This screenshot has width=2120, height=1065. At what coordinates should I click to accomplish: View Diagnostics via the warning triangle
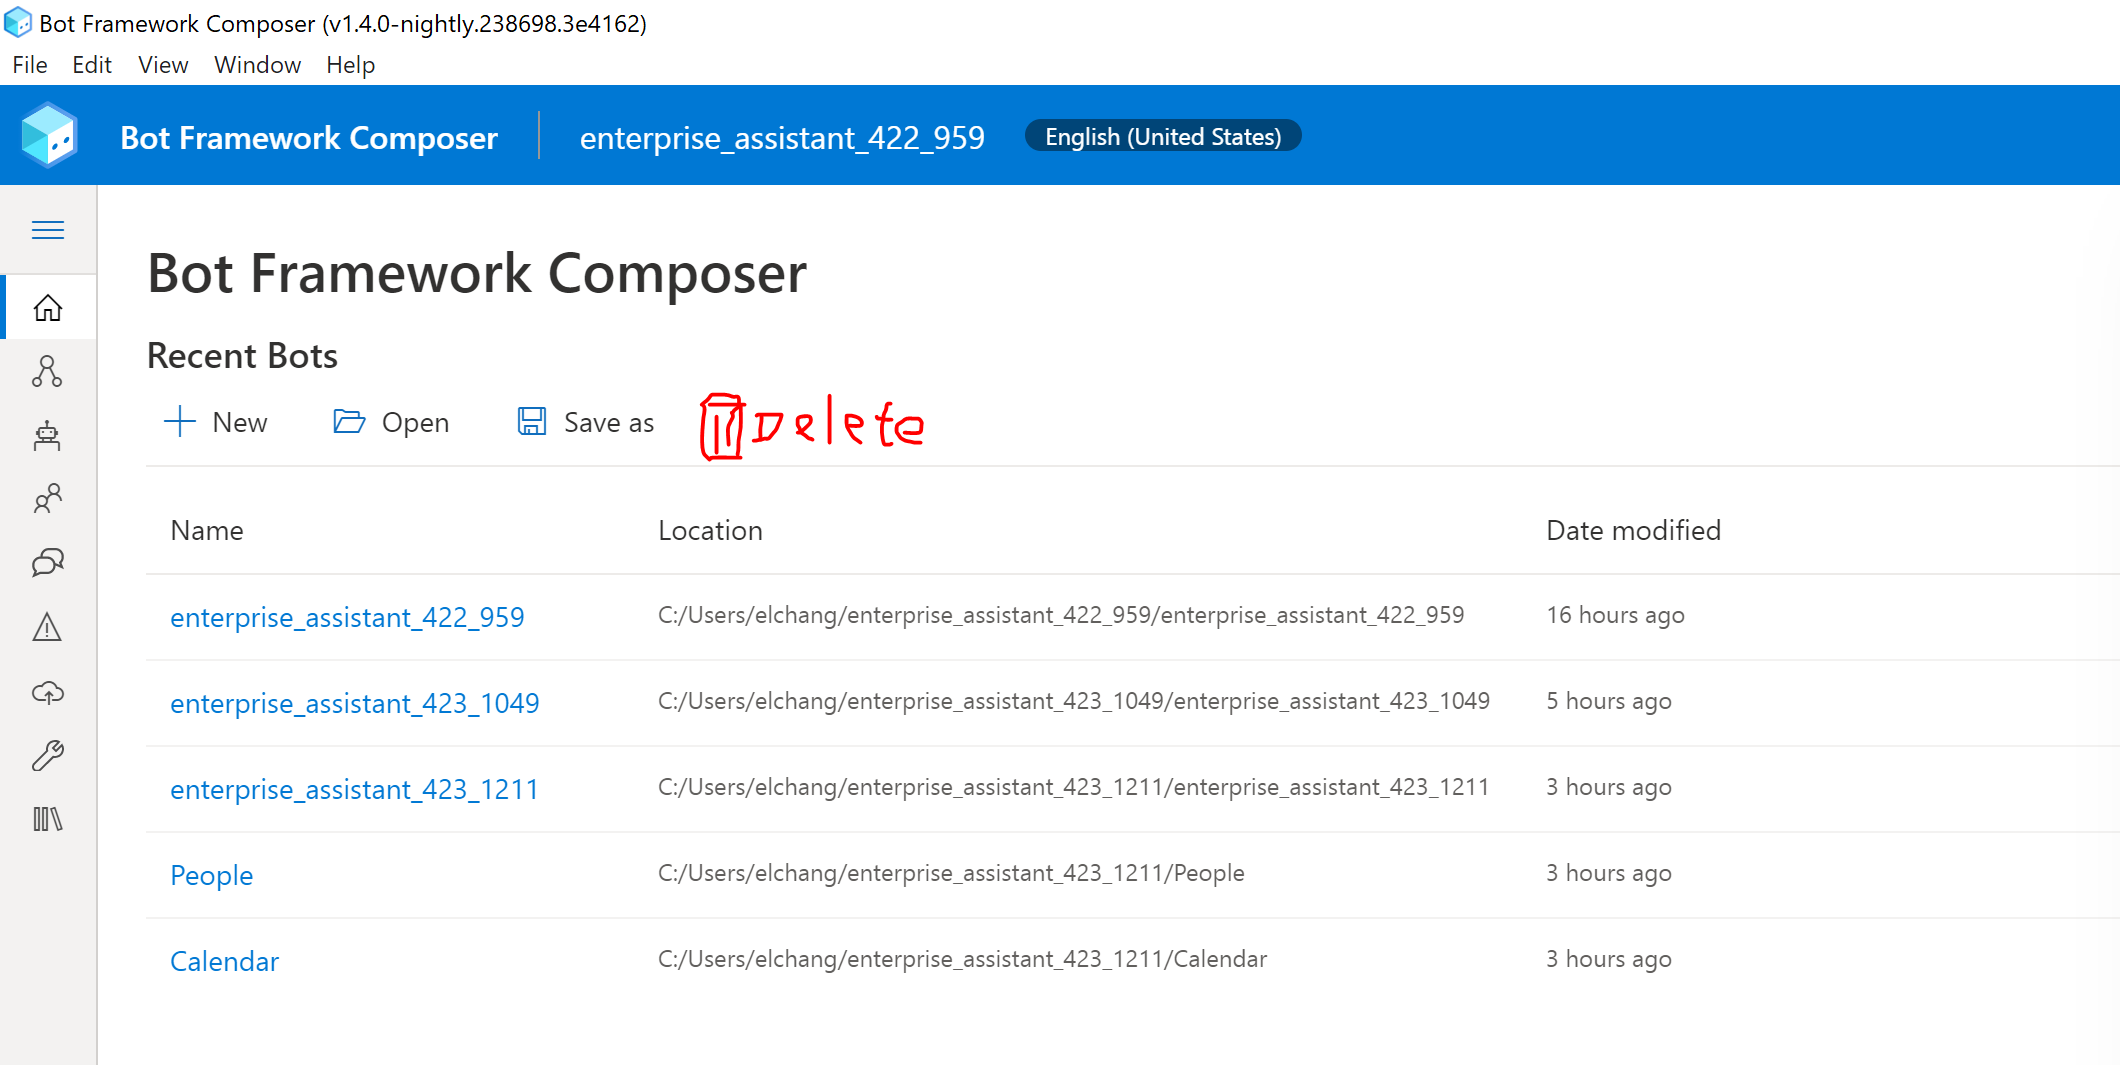(47, 627)
